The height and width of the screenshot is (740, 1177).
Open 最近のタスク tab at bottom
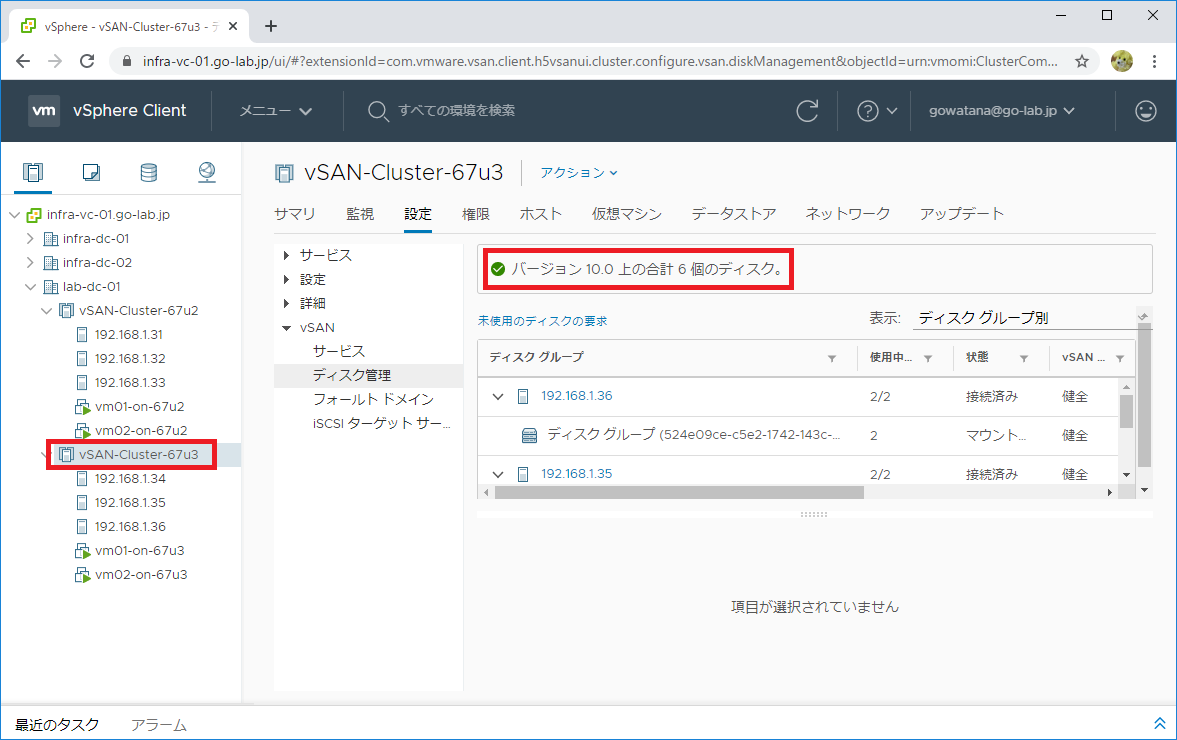(57, 725)
